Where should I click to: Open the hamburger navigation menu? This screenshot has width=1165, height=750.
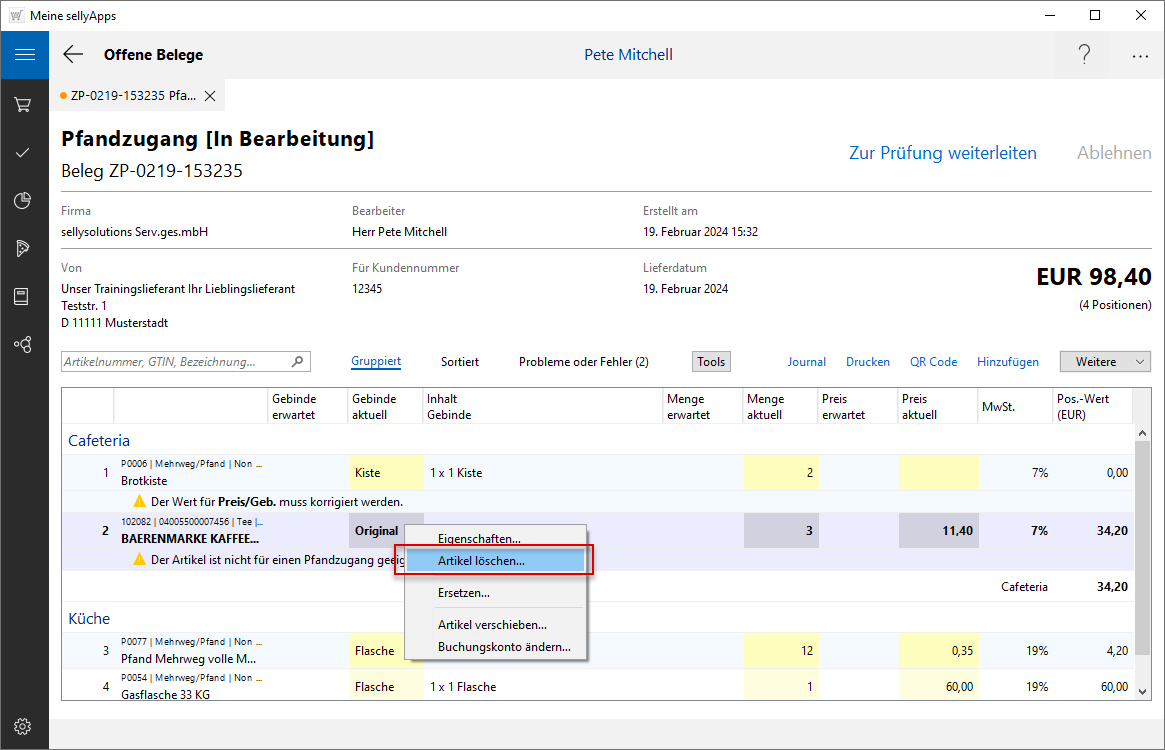tap(24, 55)
